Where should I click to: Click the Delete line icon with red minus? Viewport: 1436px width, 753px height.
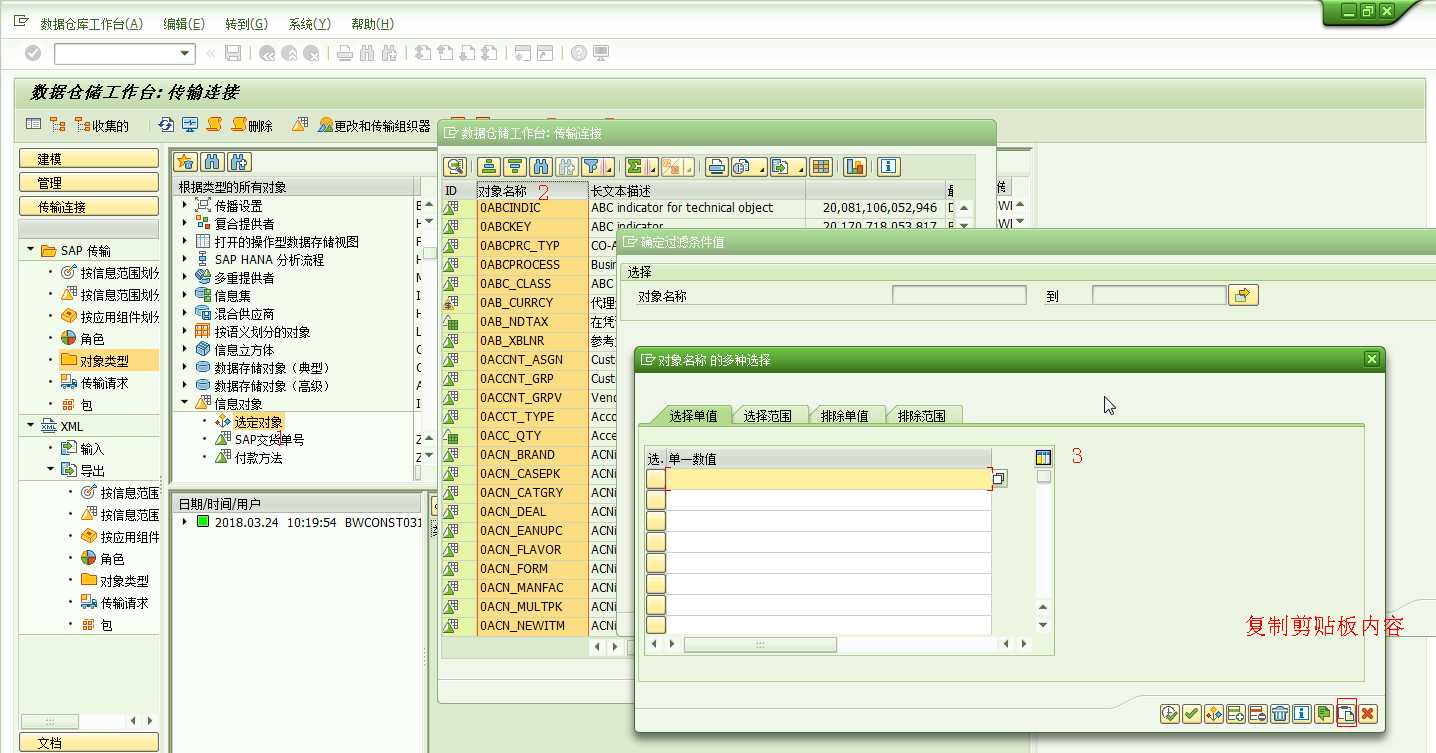1258,713
